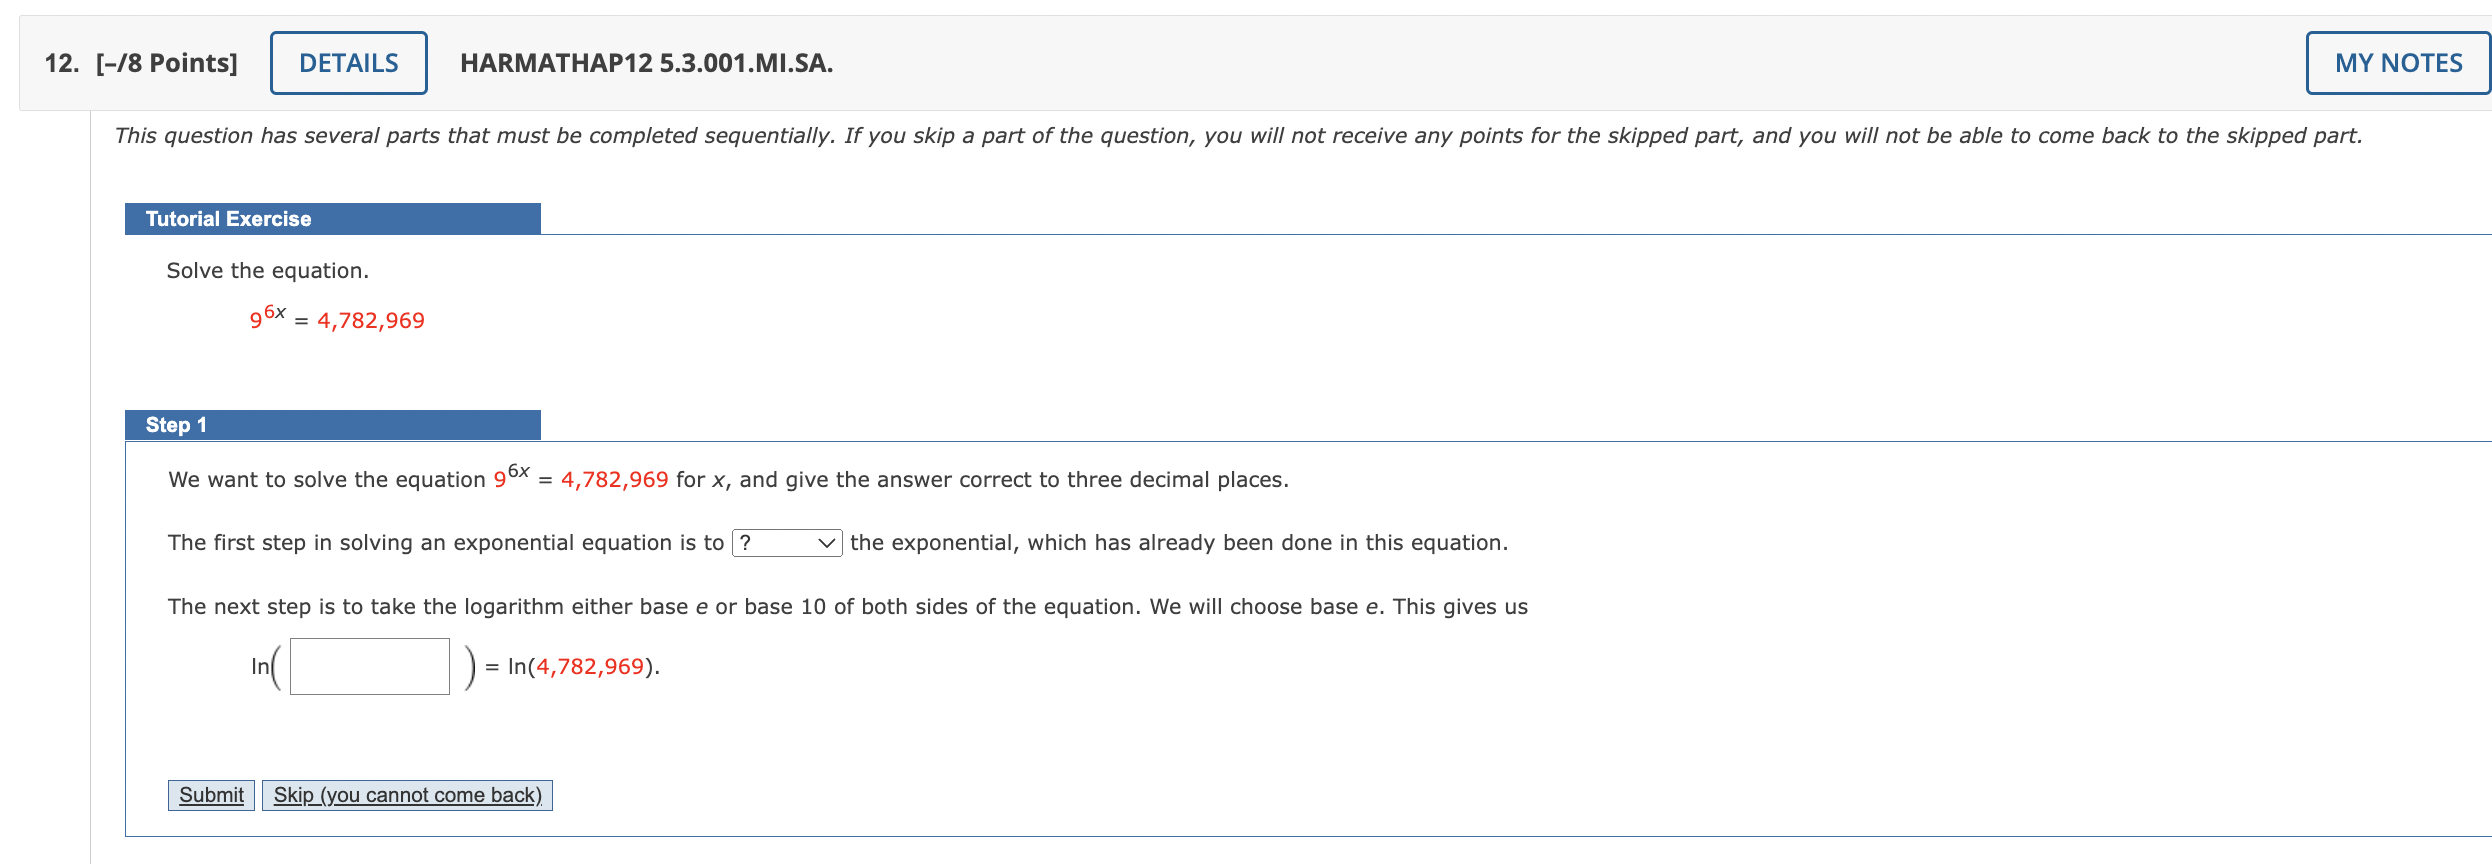The image size is (2492, 864).
Task: Click the 'Solve the equation.' prompt text
Action: click(267, 270)
